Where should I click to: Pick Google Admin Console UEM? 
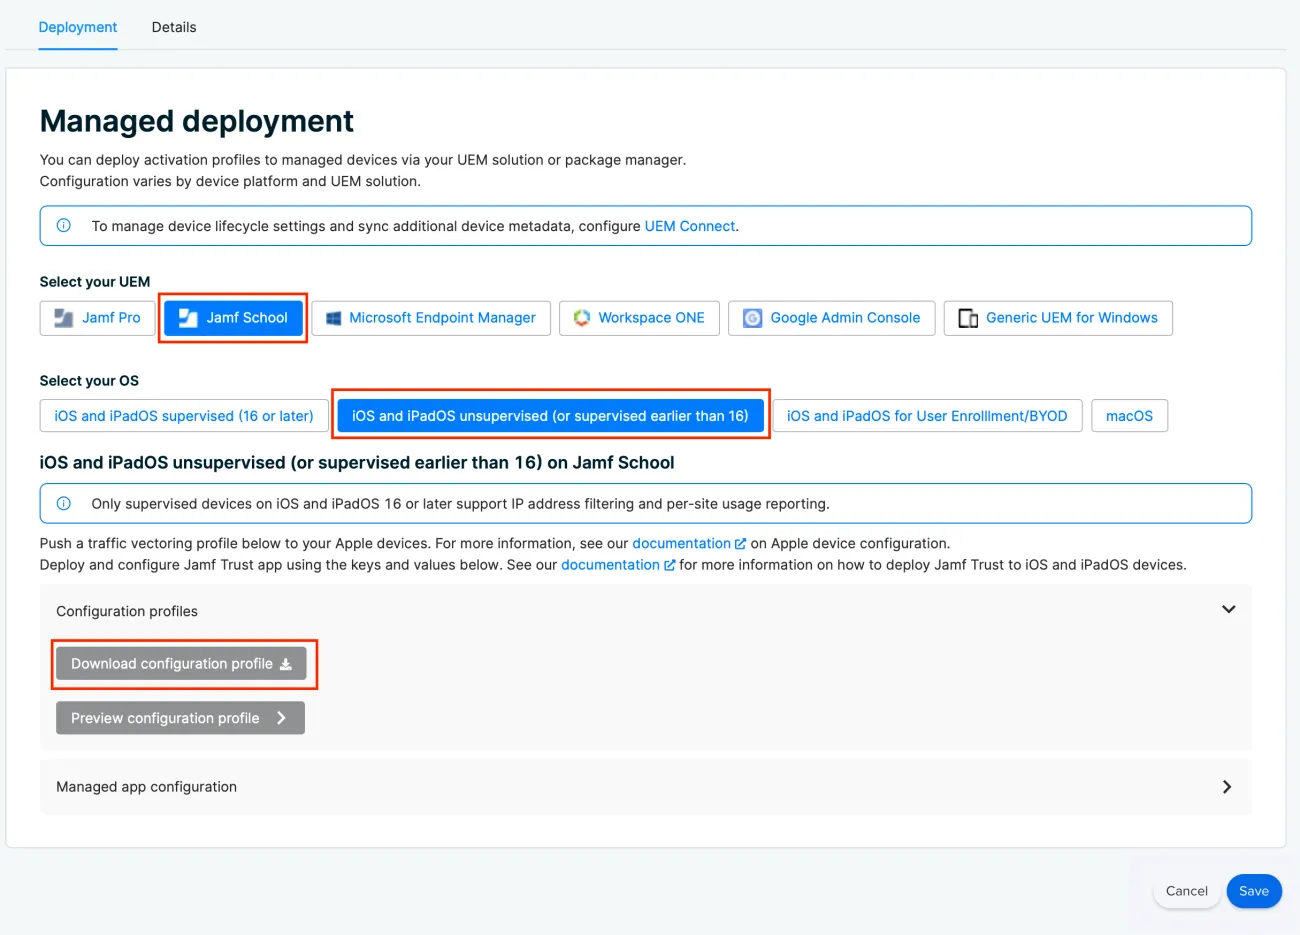(832, 318)
